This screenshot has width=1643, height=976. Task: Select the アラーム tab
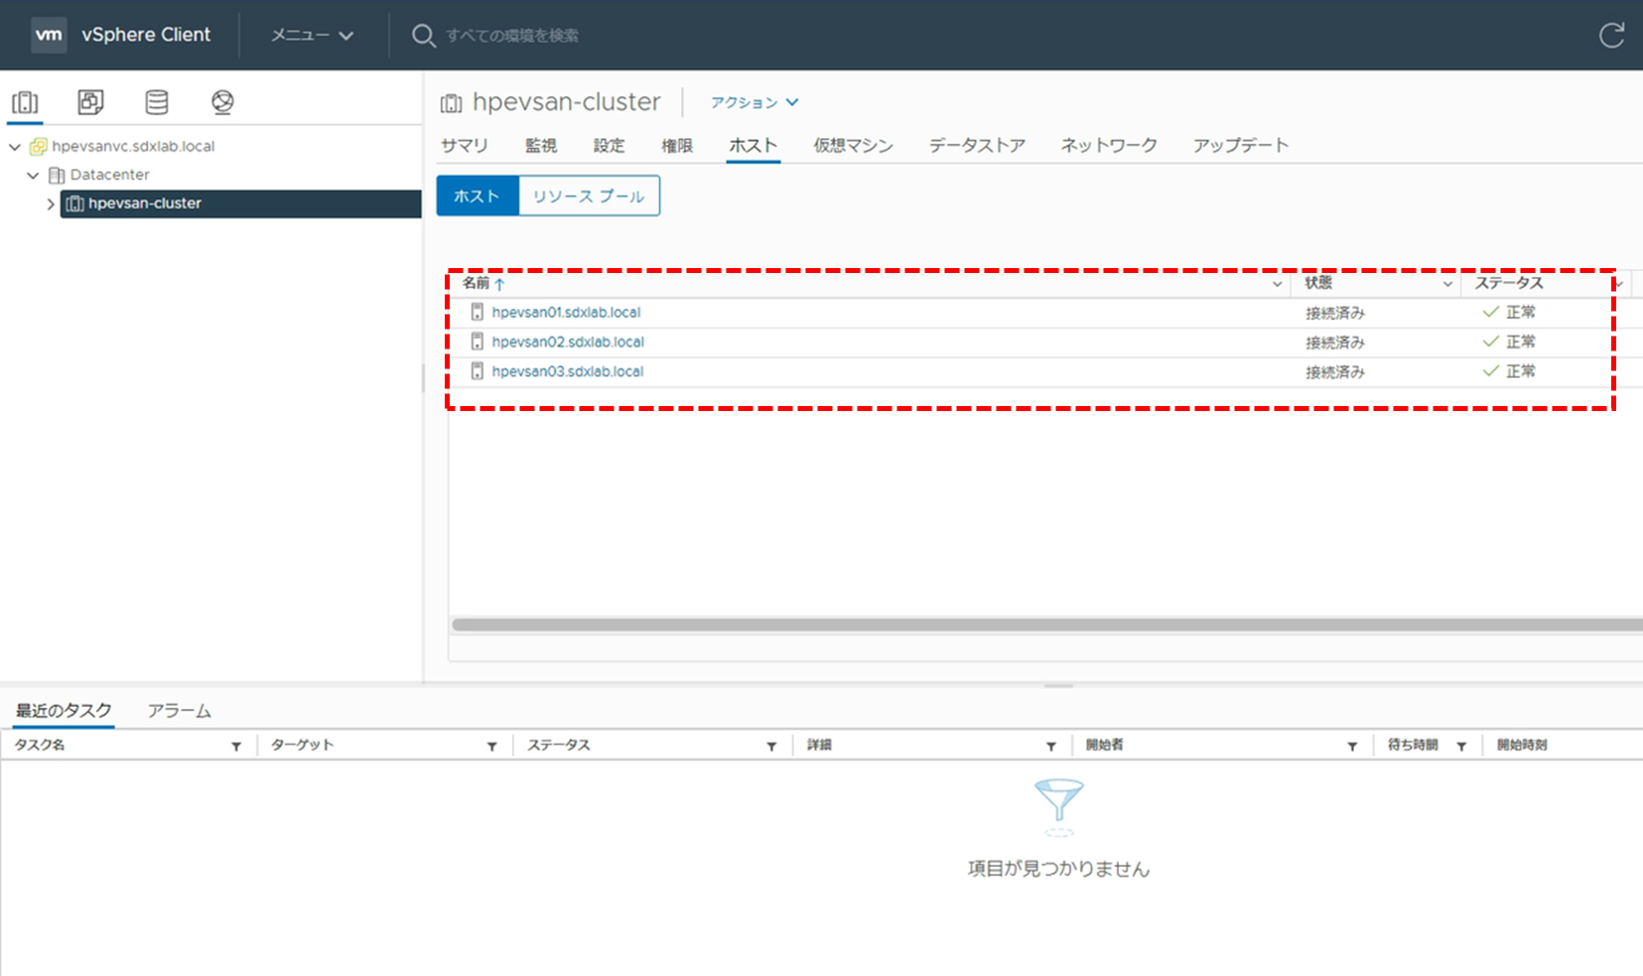(179, 711)
